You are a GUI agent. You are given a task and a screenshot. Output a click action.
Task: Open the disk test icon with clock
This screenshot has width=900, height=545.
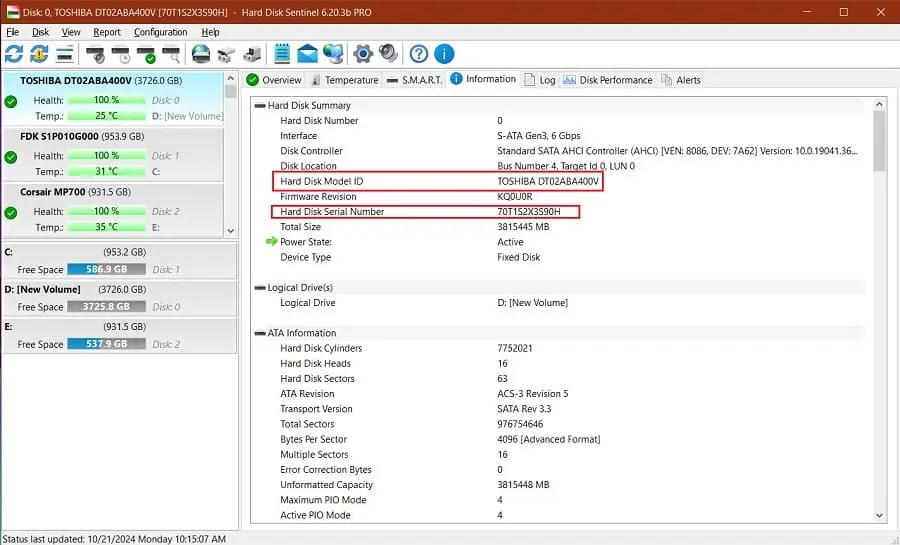pyautogui.click(x=121, y=54)
